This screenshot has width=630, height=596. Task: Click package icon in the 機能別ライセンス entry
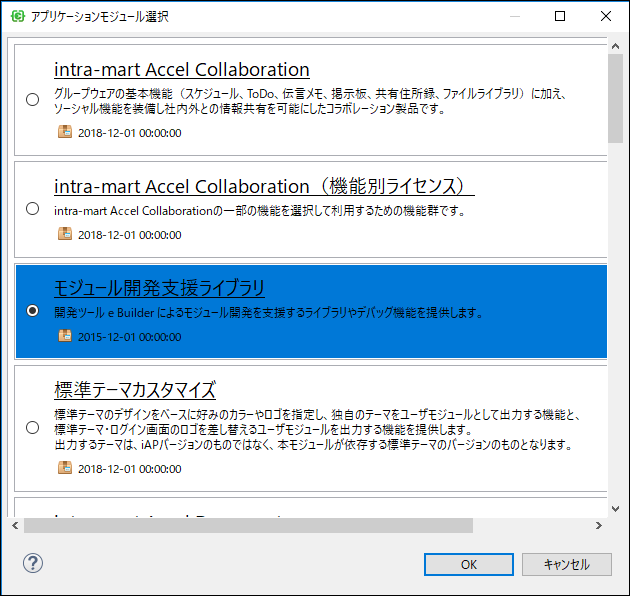click(65, 235)
